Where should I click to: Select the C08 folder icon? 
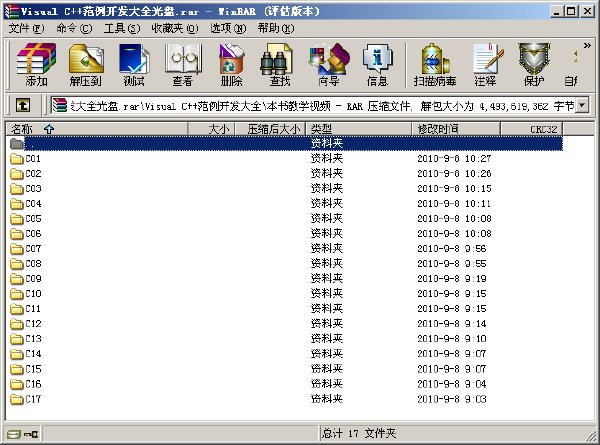[x=16, y=264]
